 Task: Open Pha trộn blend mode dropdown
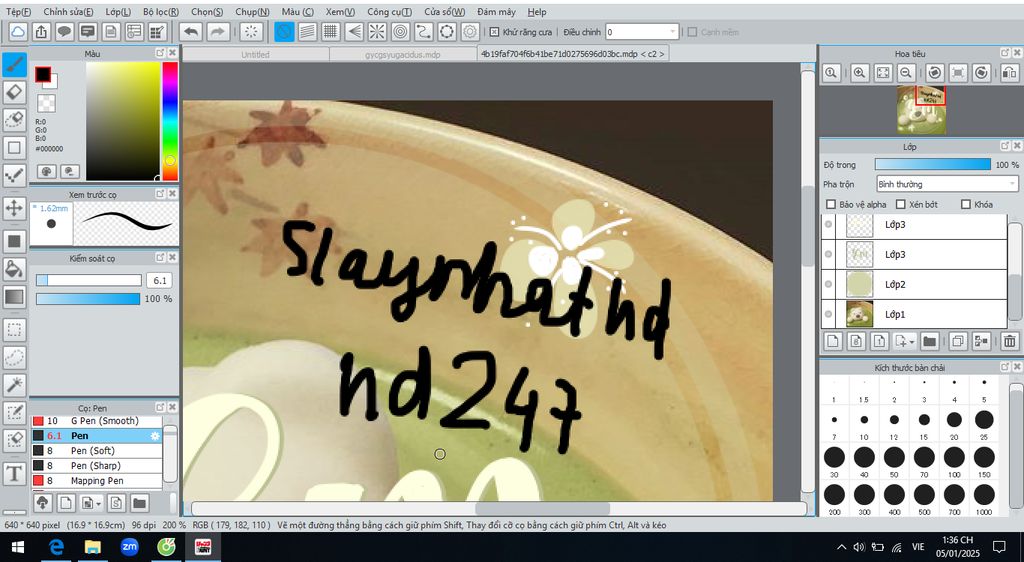947,184
